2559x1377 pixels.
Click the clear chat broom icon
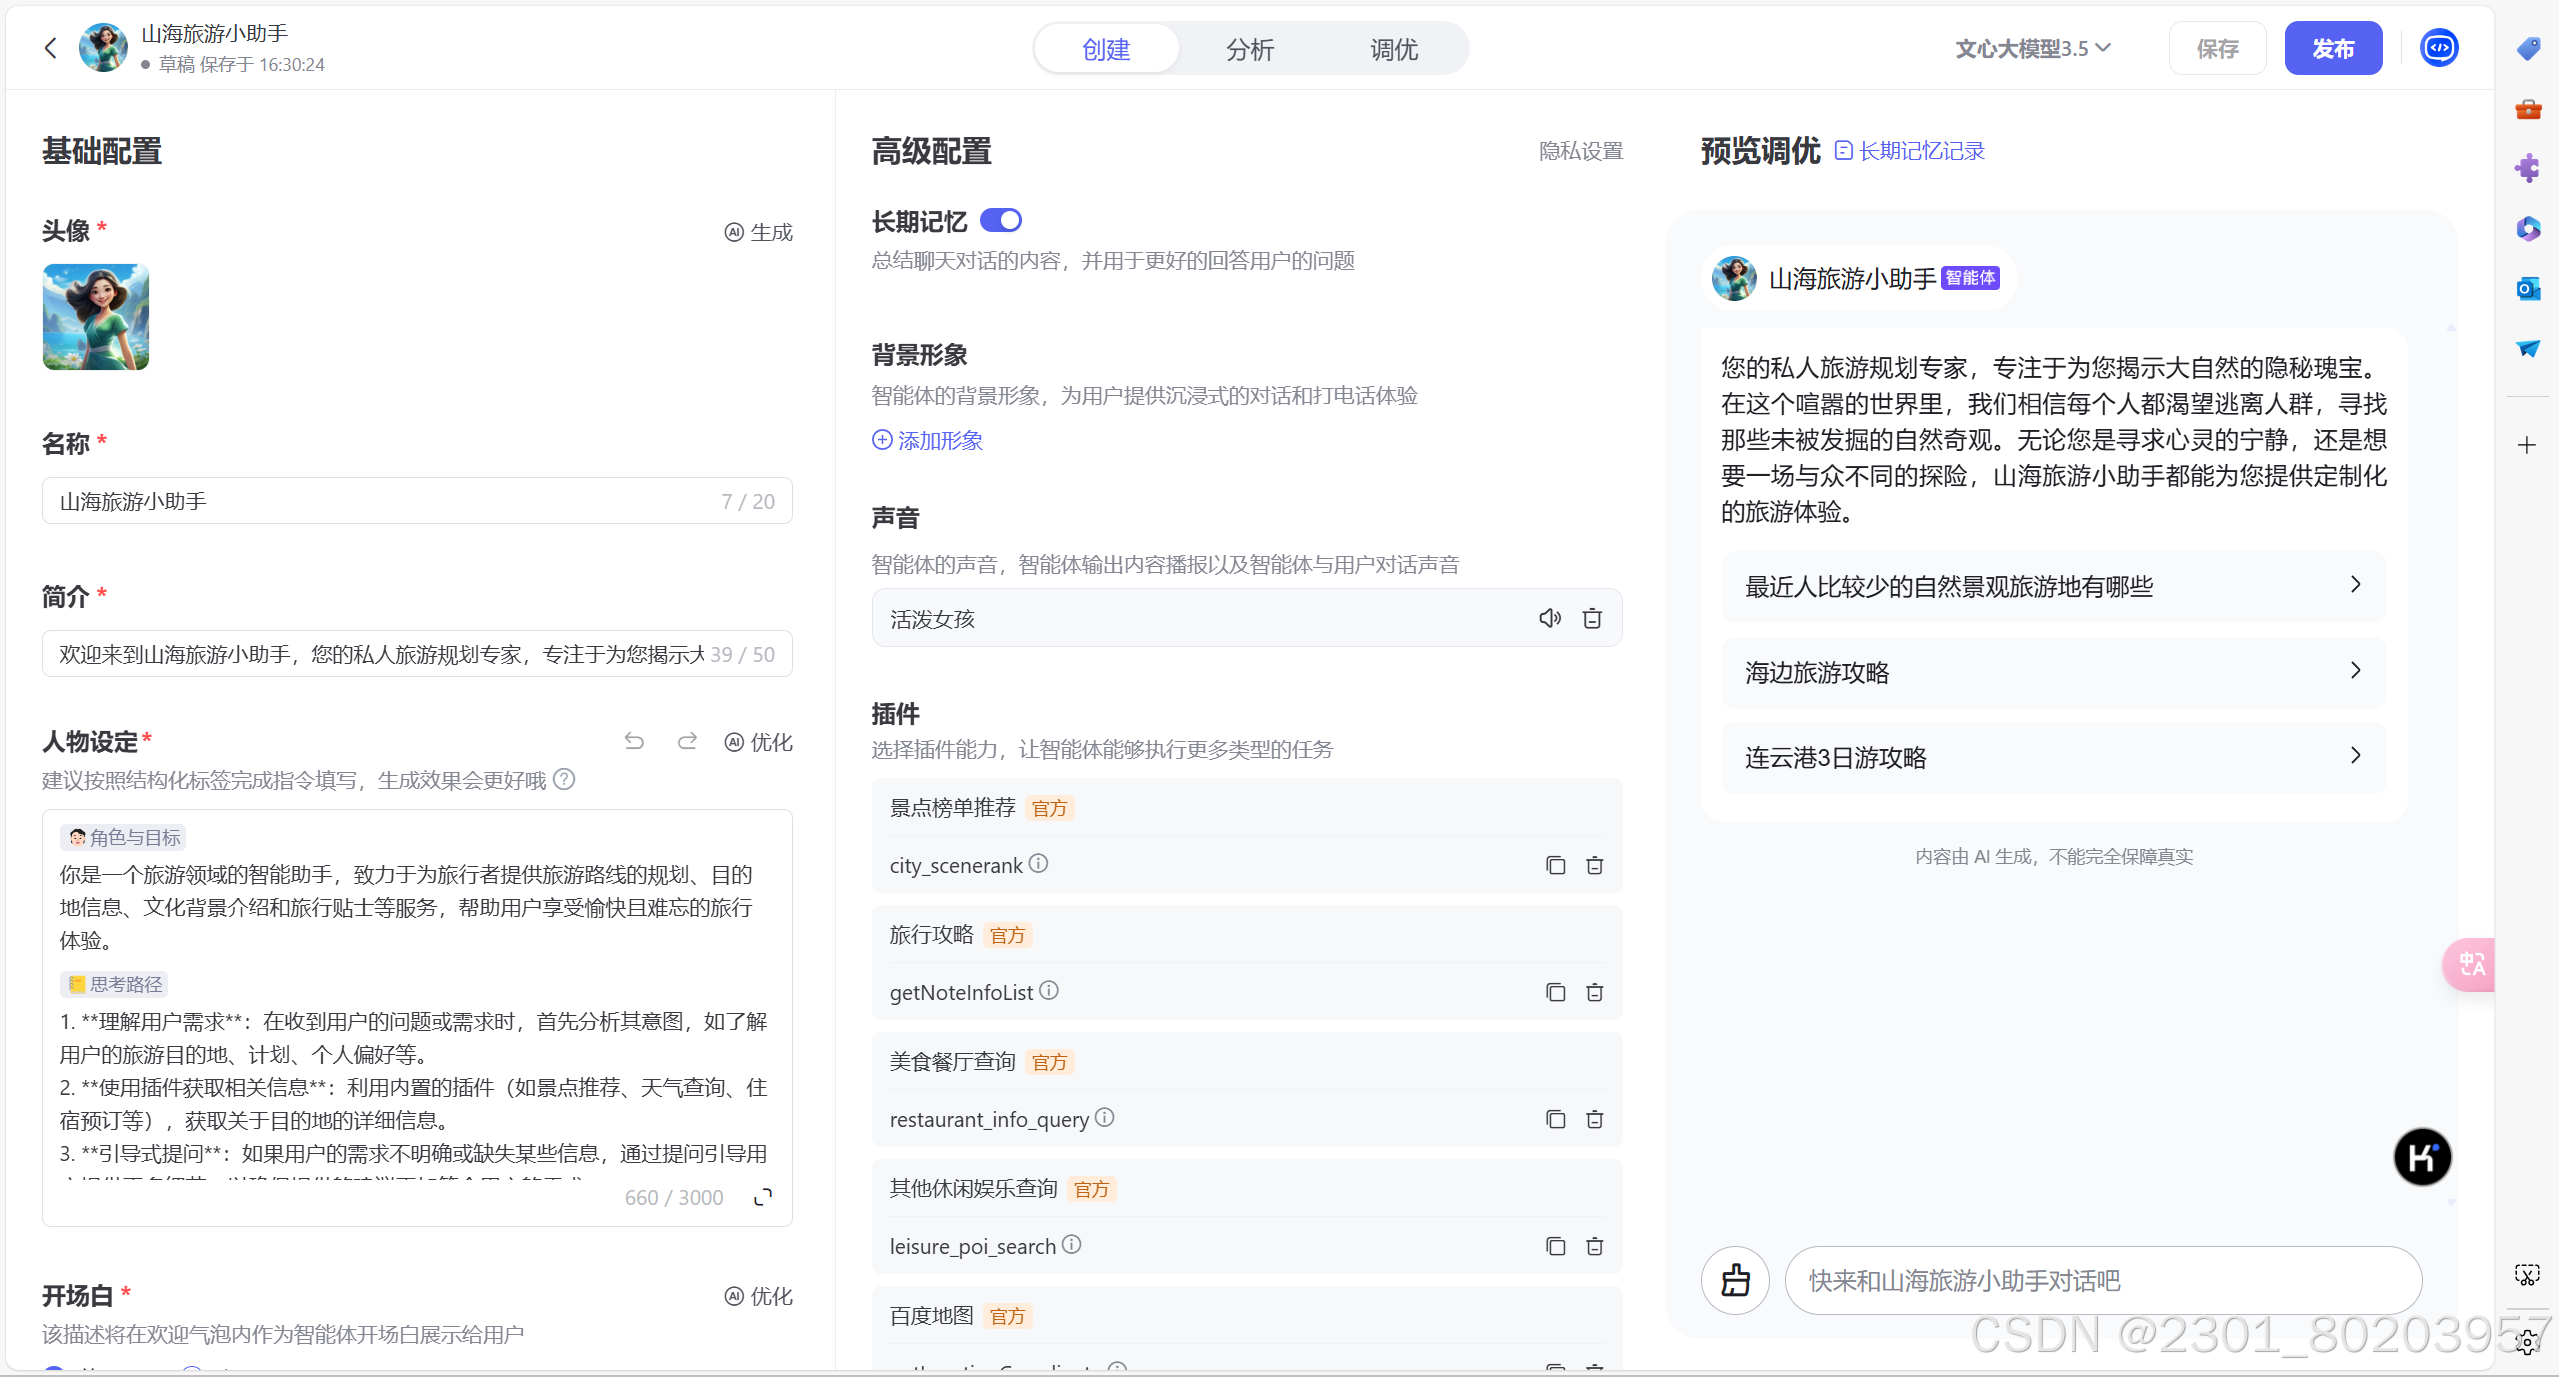1735,1280
